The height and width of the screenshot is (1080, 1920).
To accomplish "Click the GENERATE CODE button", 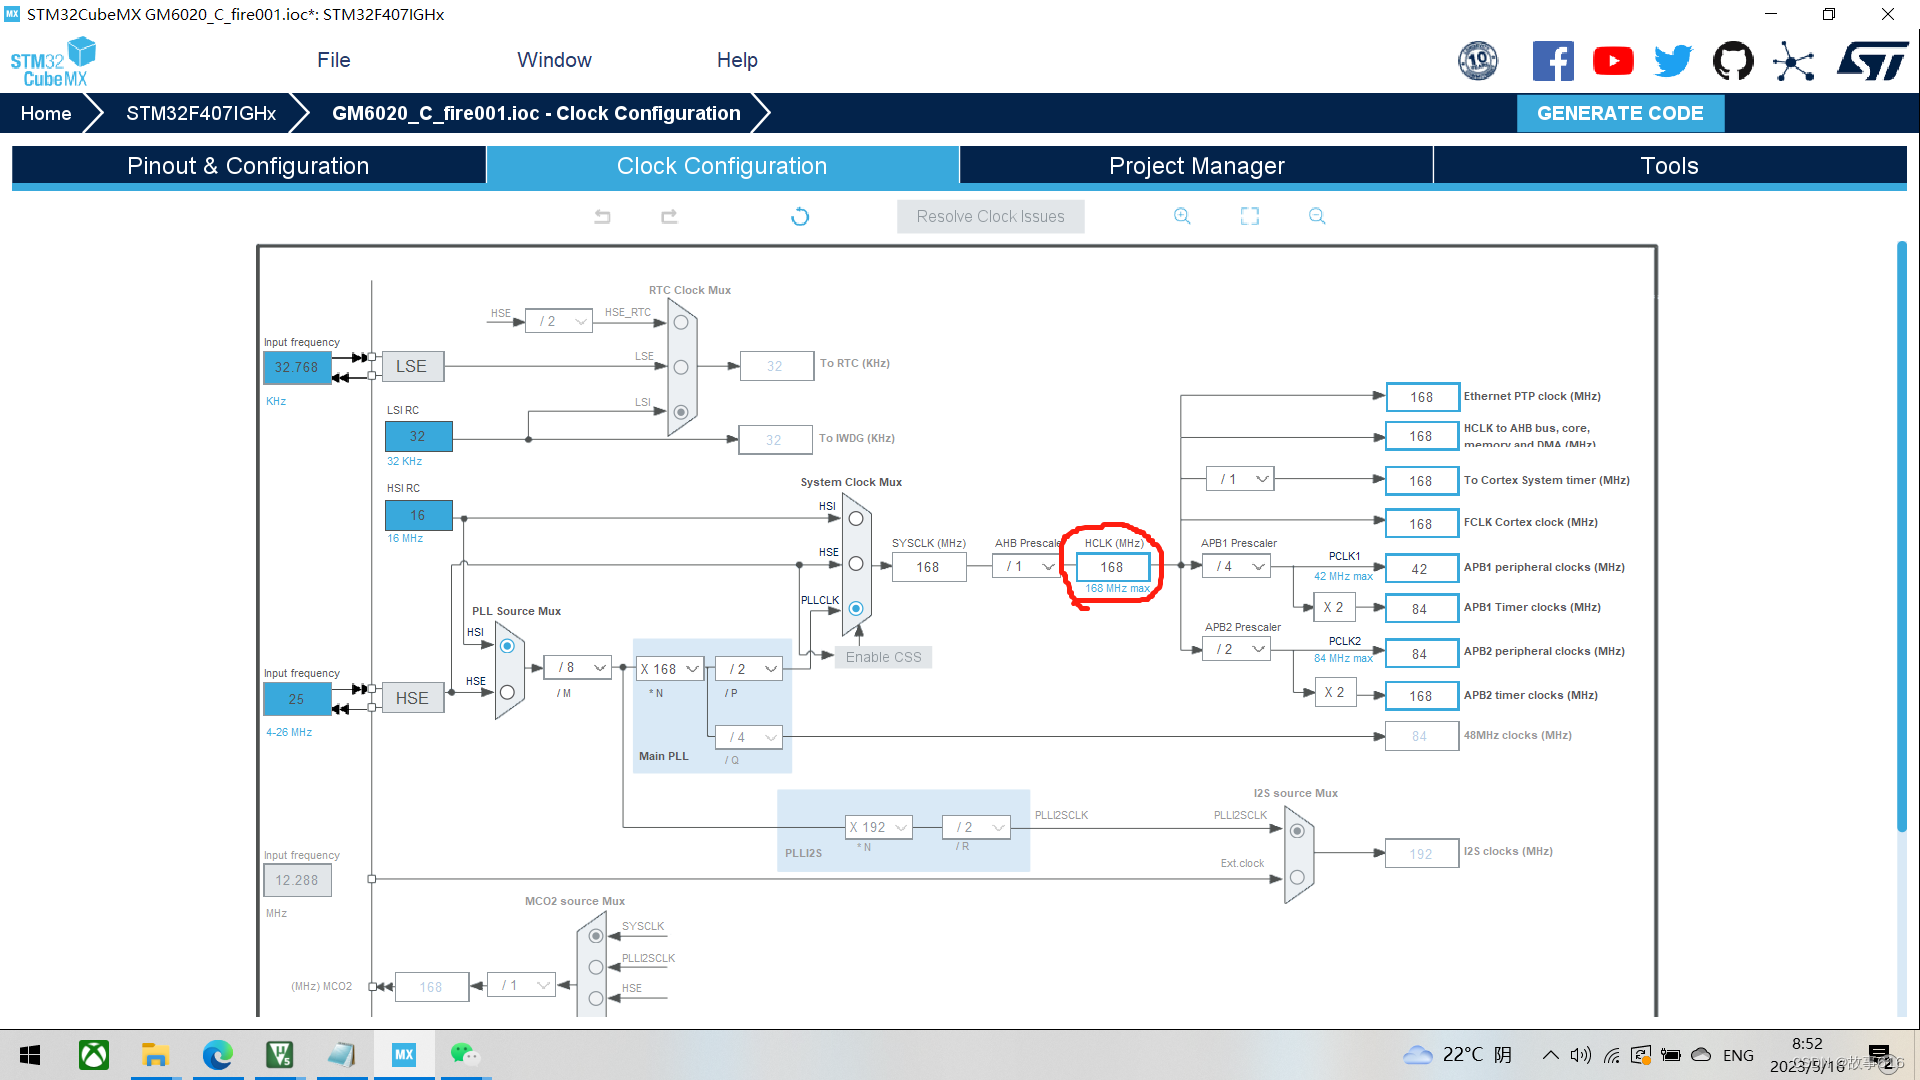I will coord(1620,113).
